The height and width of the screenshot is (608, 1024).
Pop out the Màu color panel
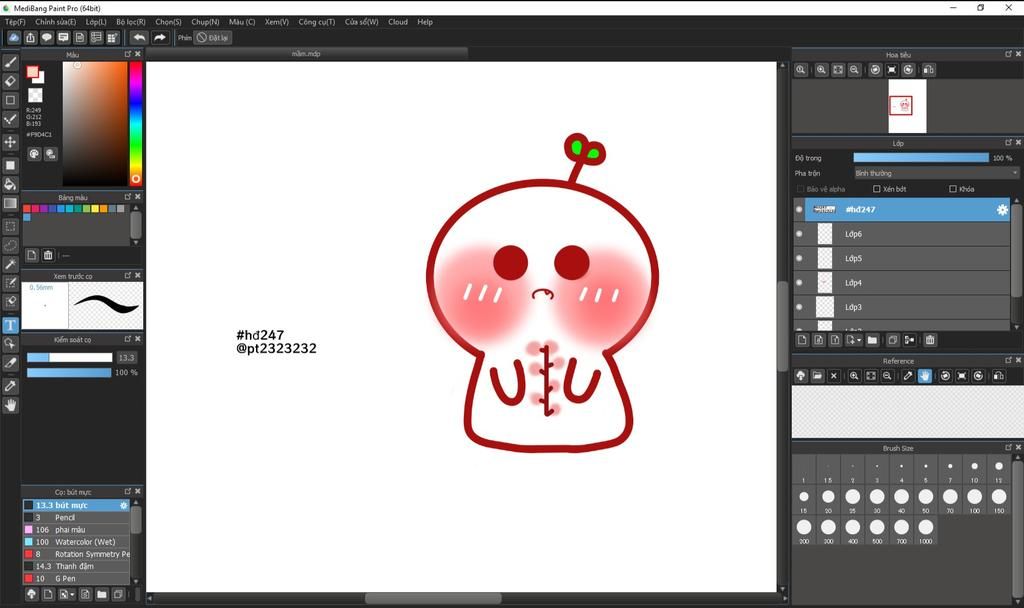pyautogui.click(x=128, y=54)
